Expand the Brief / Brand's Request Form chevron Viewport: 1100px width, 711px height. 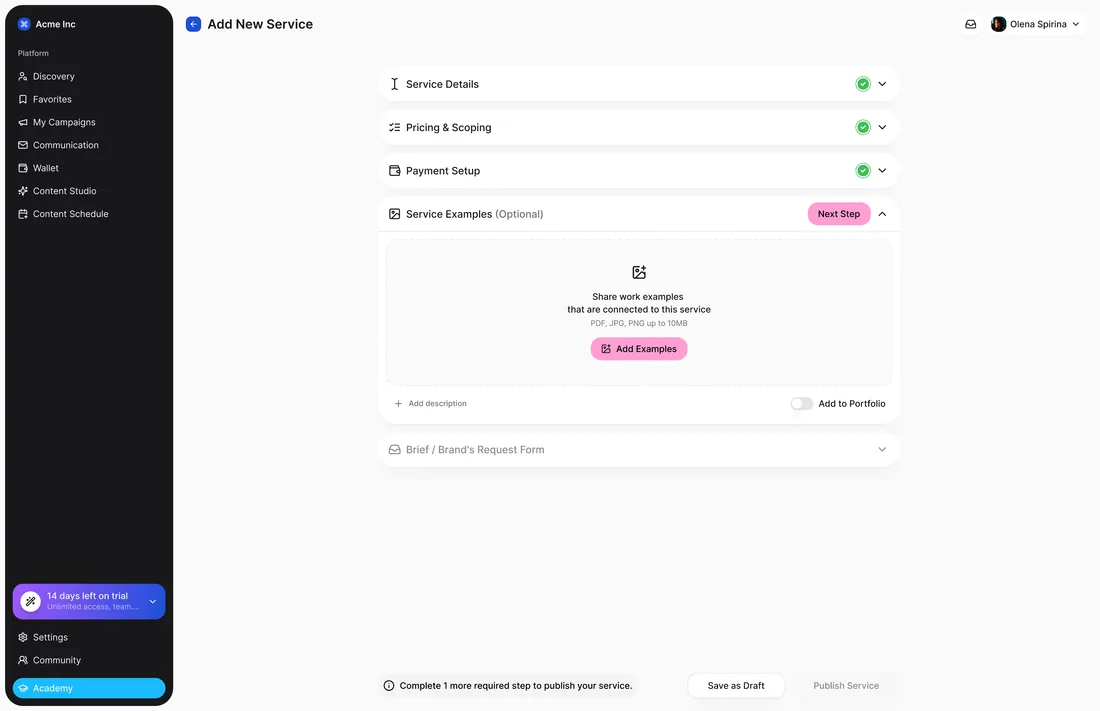tap(882, 449)
